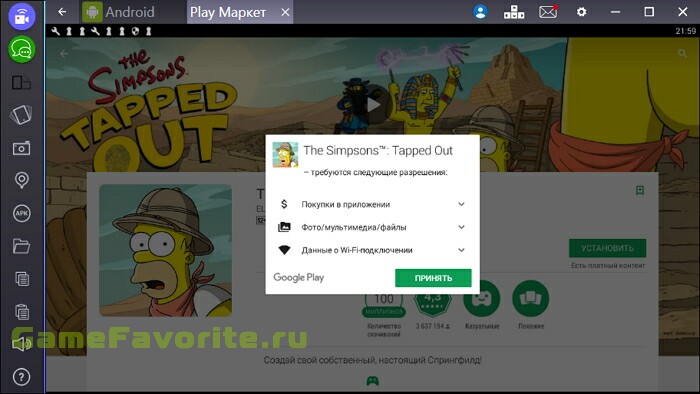Click the Есть платный контент note
The height and width of the screenshot is (394, 700).
(x=608, y=265)
